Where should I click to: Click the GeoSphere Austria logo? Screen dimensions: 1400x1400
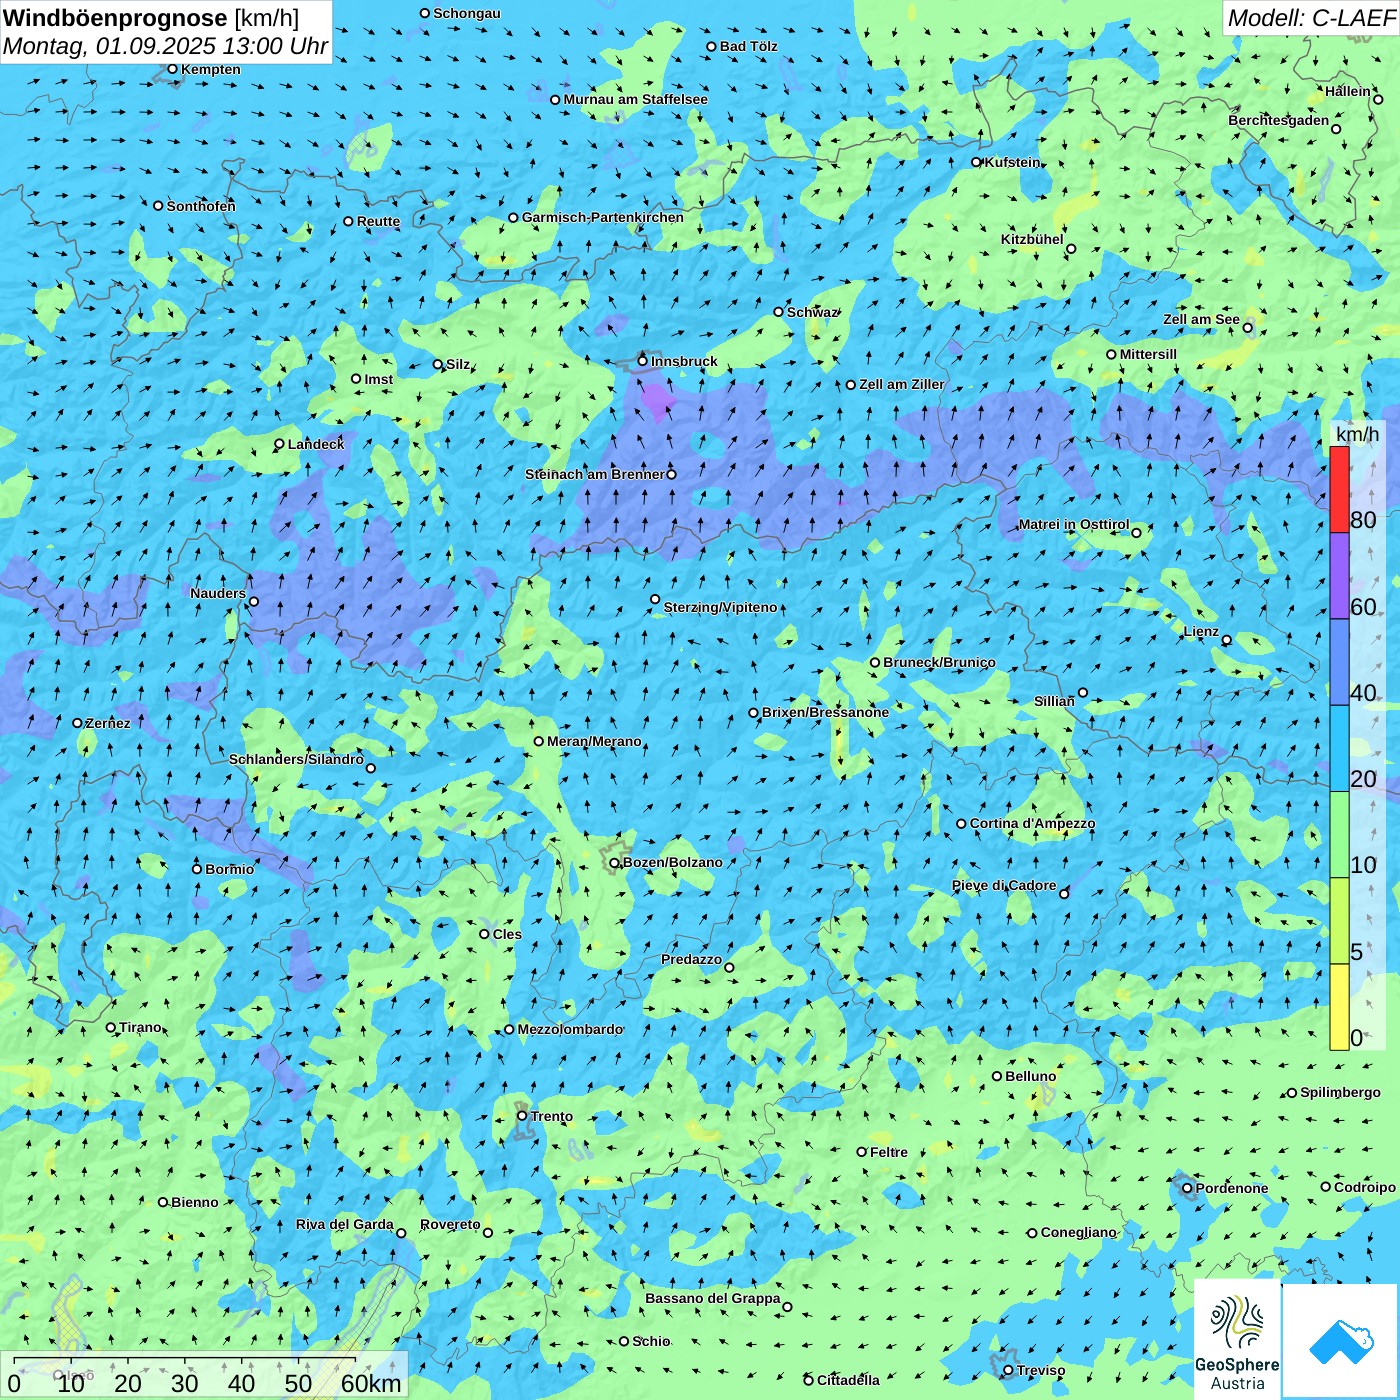tap(1237, 1340)
